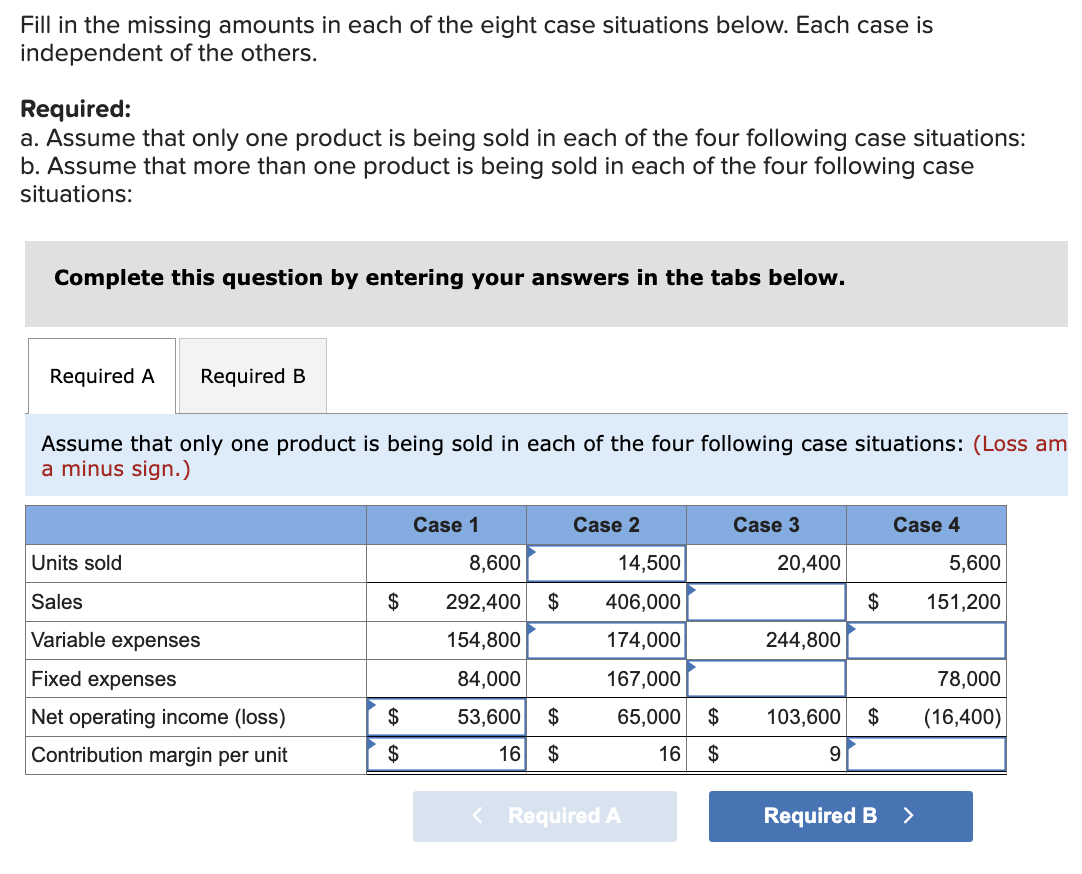Click the Case 3 column header
Screen dimensions: 1082x874
pos(766,524)
